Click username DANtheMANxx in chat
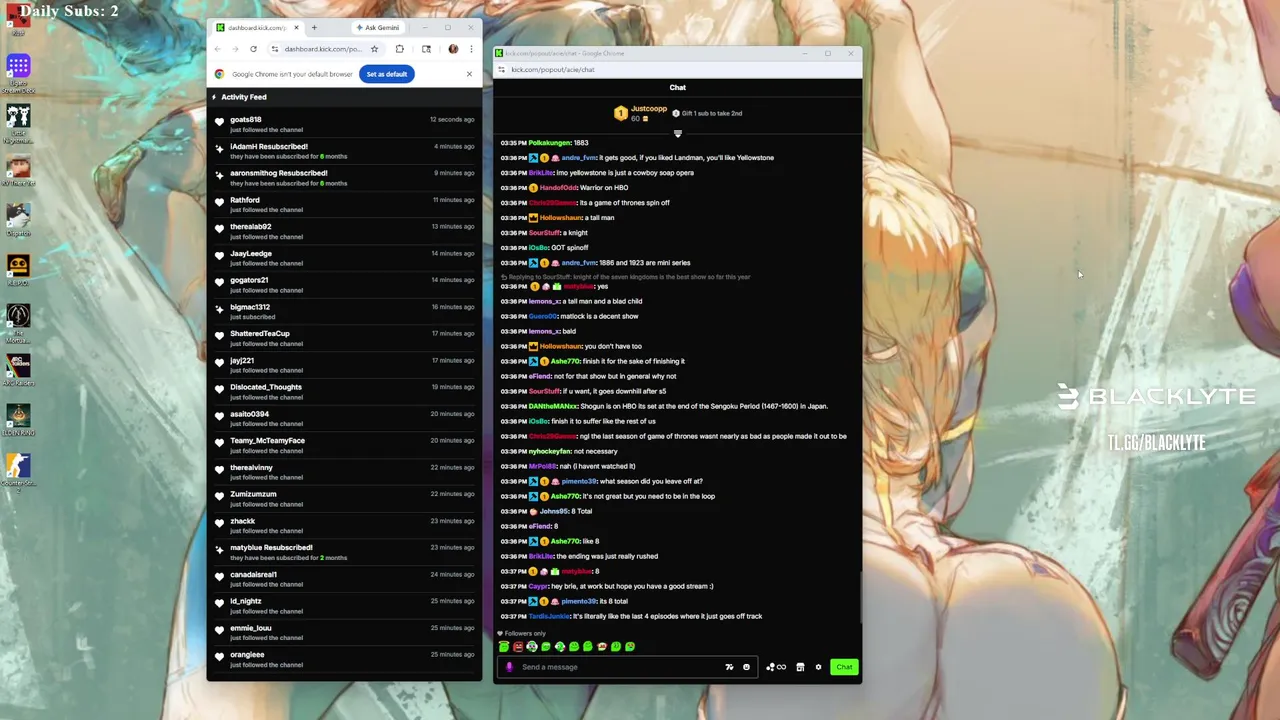The image size is (1280, 720). coord(553,406)
